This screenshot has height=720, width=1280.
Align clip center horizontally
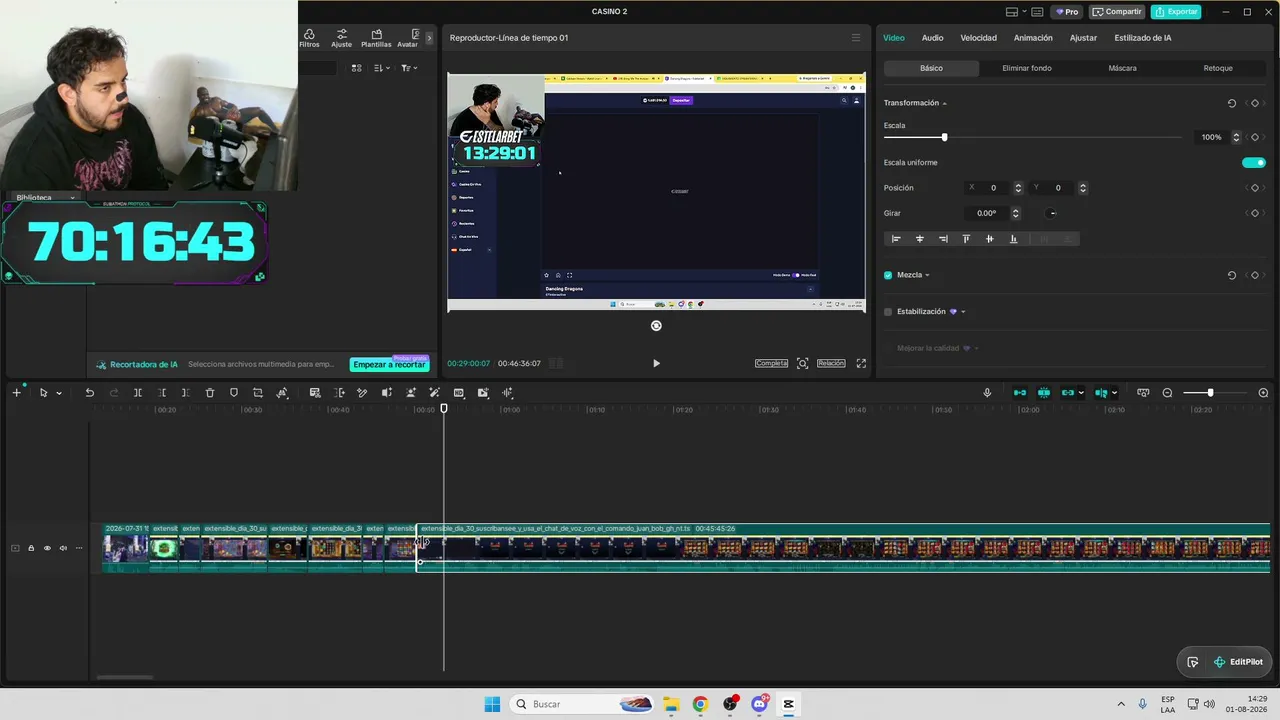click(x=920, y=239)
